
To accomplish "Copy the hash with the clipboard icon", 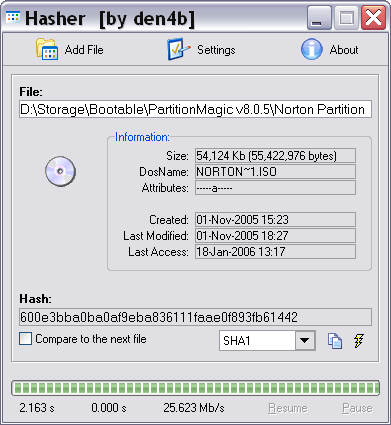I will click(x=335, y=341).
